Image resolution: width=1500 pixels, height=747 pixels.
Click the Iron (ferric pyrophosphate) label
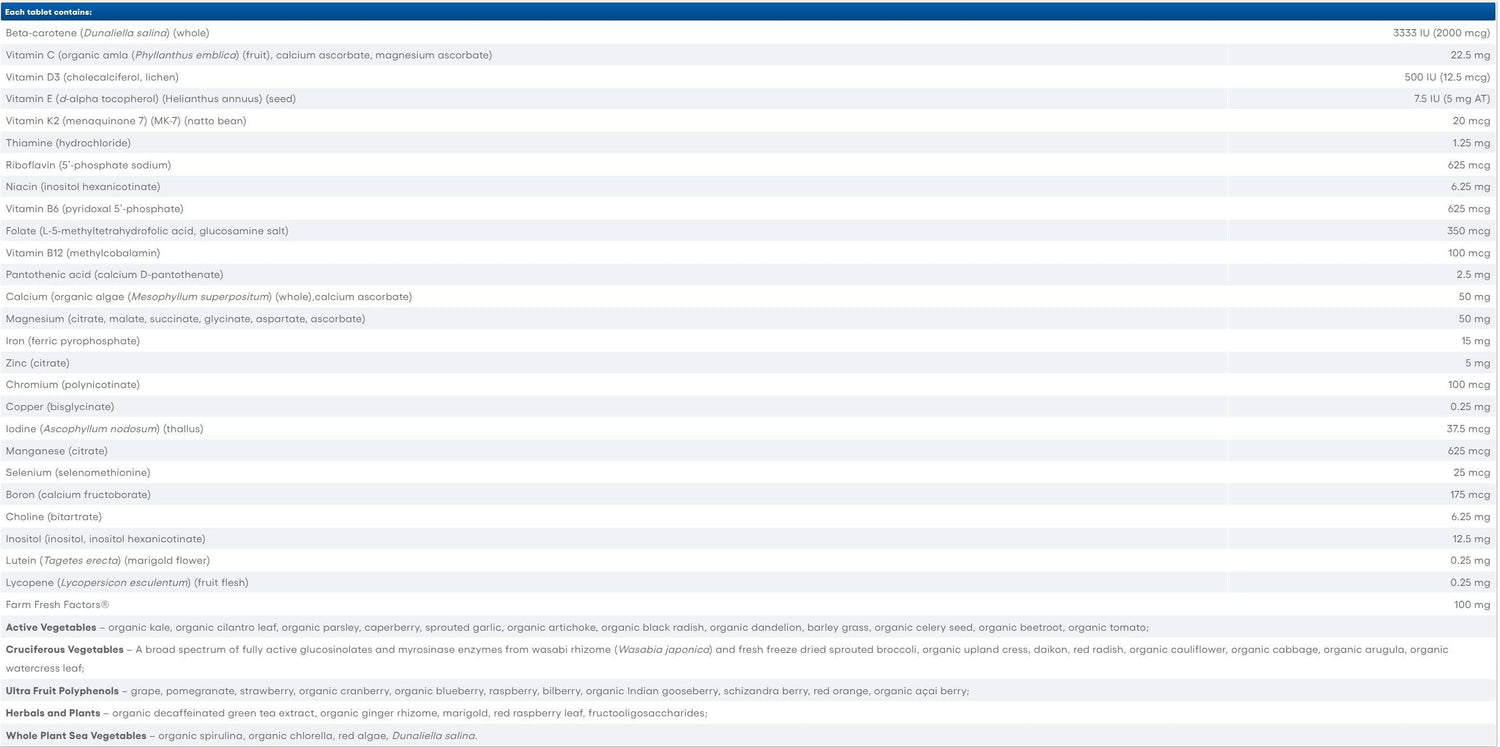[72, 341]
